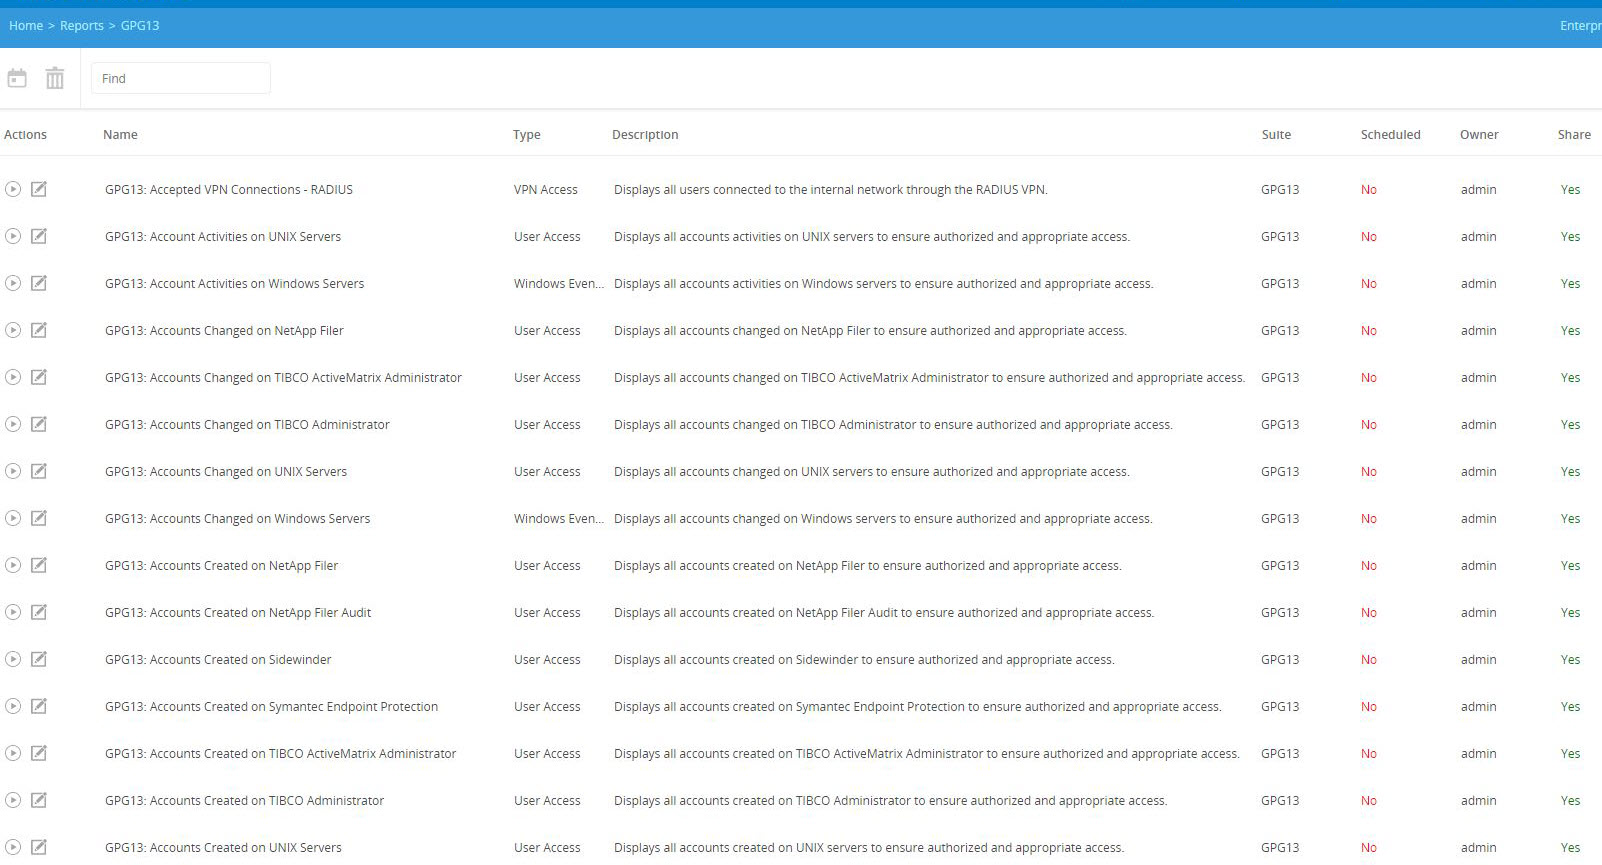Select 'GPG13: Account Activities on Windows Servers' name

coord(234,284)
